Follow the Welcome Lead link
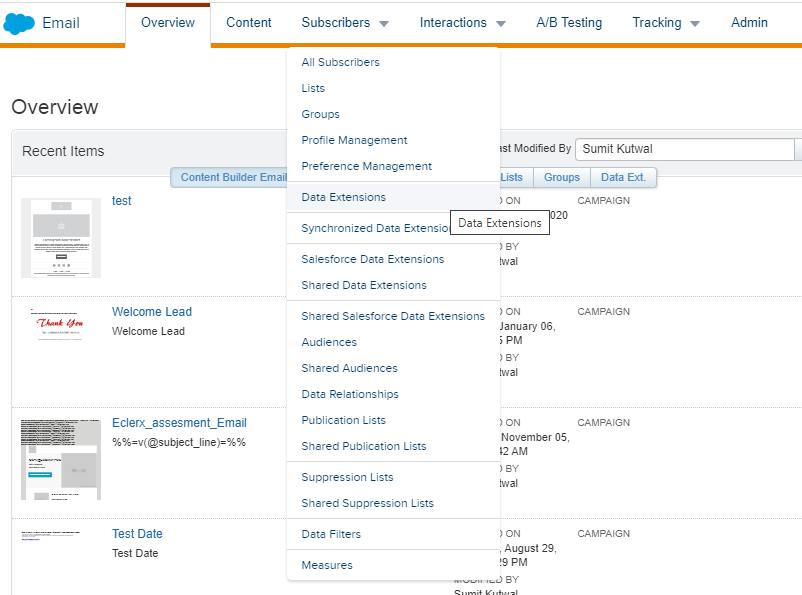Image resolution: width=802 pixels, height=595 pixels. pos(152,311)
